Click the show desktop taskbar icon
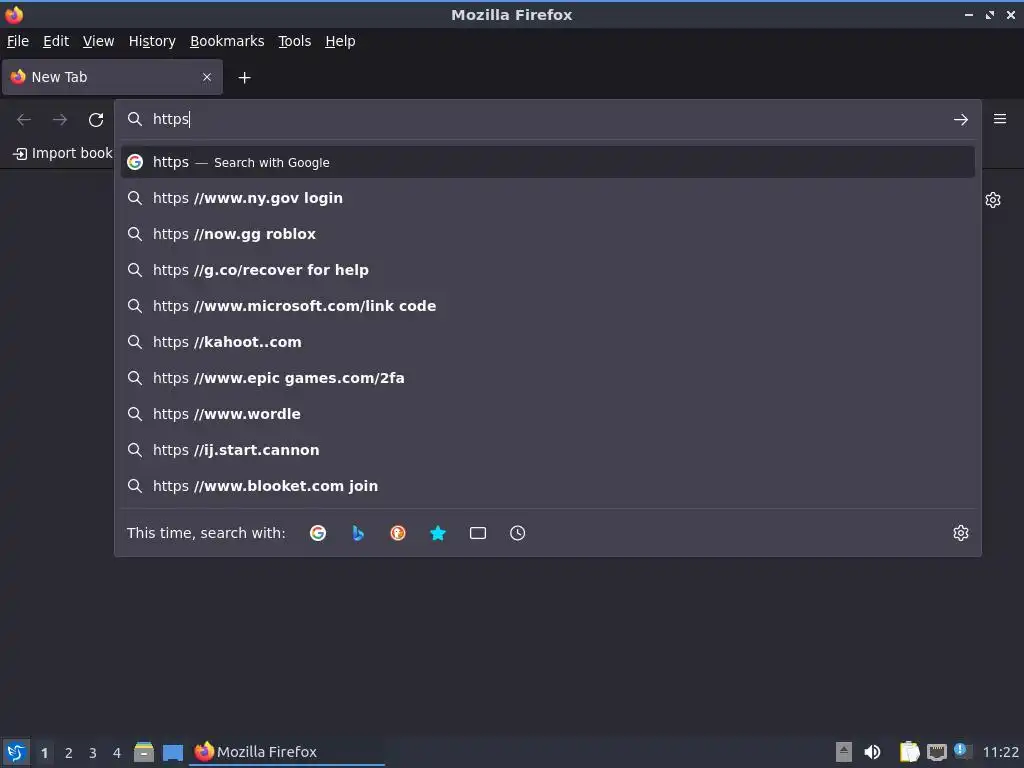Viewport: 1024px width, 768px height. pyautogui.click(x=172, y=752)
